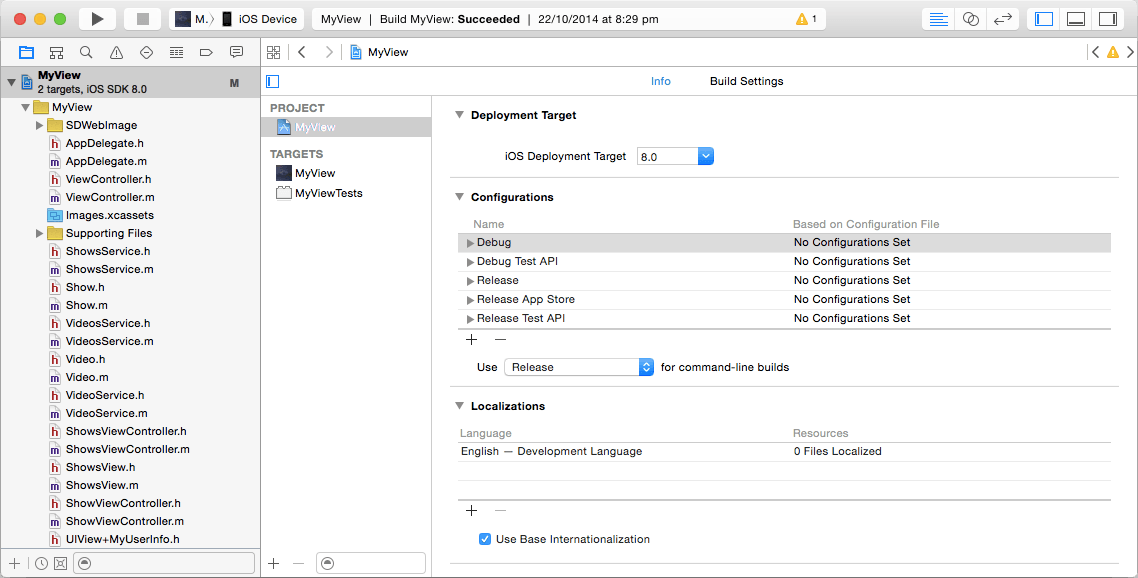Viewport: 1138px width, 578px height.
Task: Switch to the Assistant editor
Action: (x=970, y=19)
